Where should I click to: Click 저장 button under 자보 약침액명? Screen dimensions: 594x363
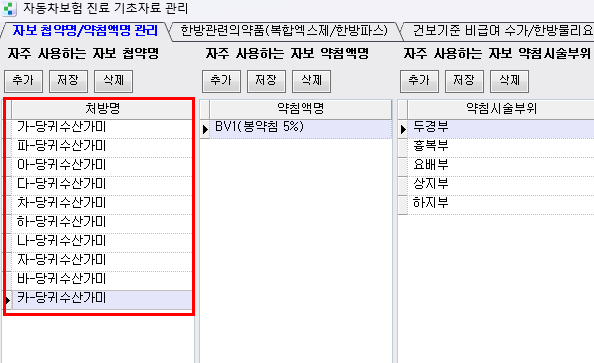(266, 81)
